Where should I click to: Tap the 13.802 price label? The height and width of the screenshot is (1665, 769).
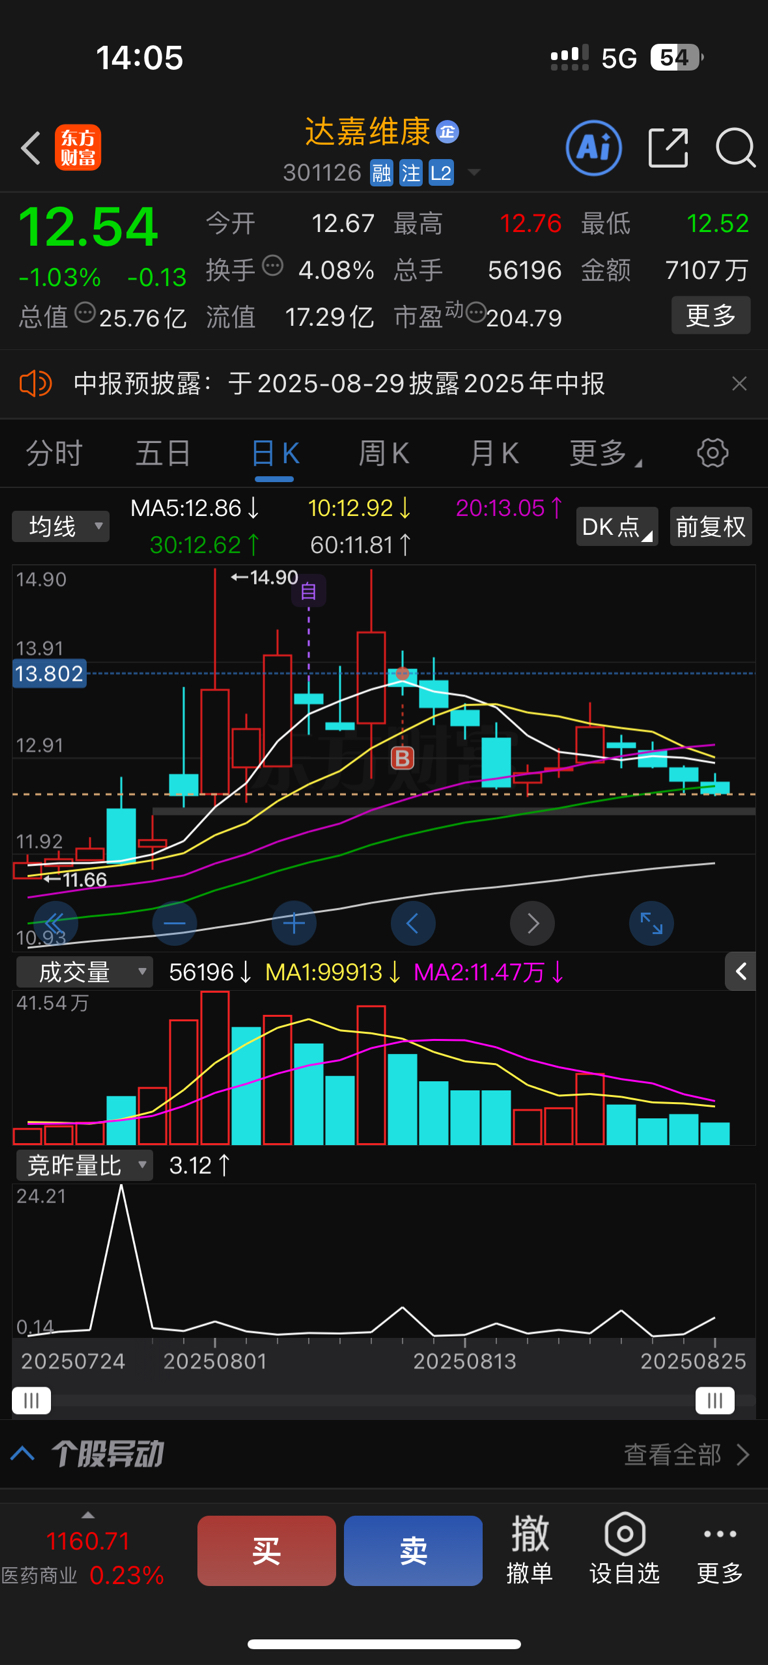point(49,674)
